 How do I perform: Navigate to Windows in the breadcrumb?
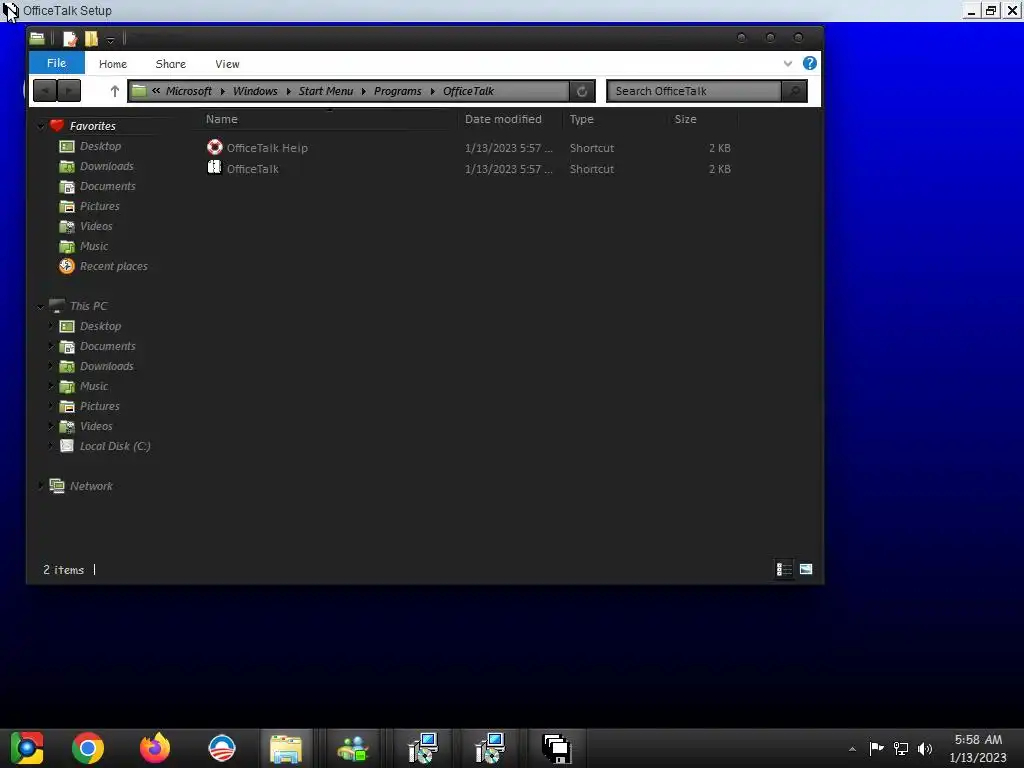click(255, 91)
